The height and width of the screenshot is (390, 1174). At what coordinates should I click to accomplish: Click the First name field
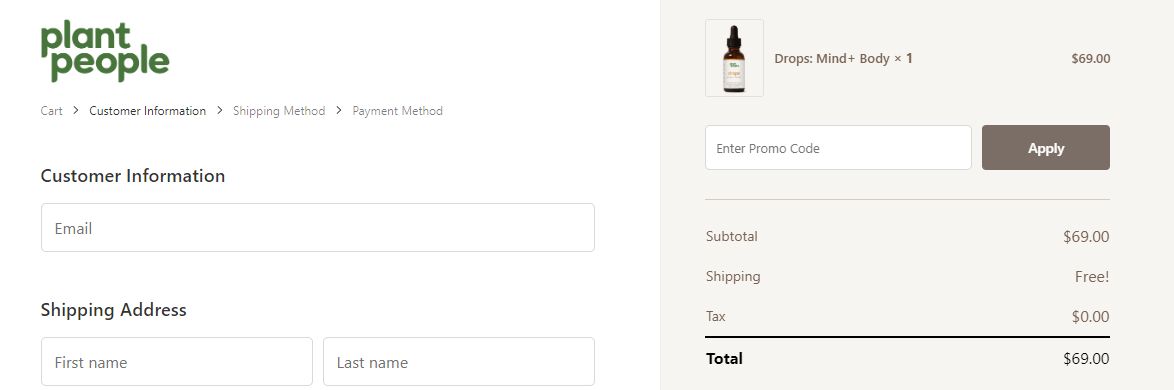coord(177,362)
